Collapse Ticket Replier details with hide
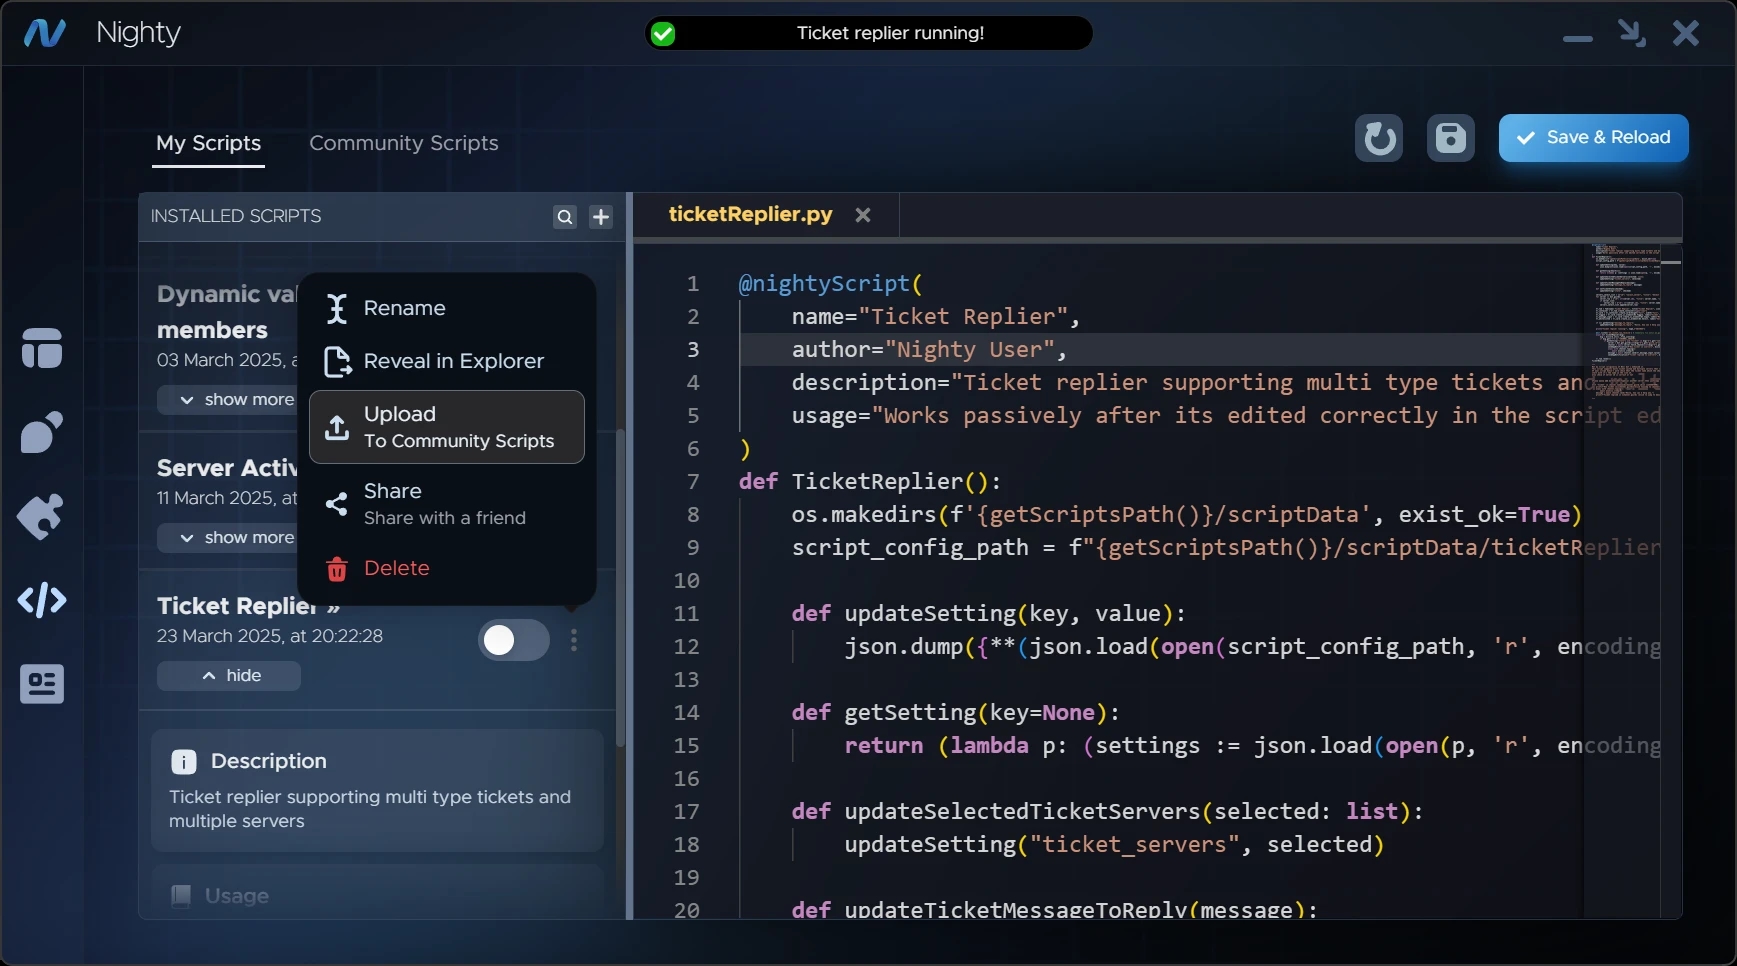The width and height of the screenshot is (1737, 966). 229,676
